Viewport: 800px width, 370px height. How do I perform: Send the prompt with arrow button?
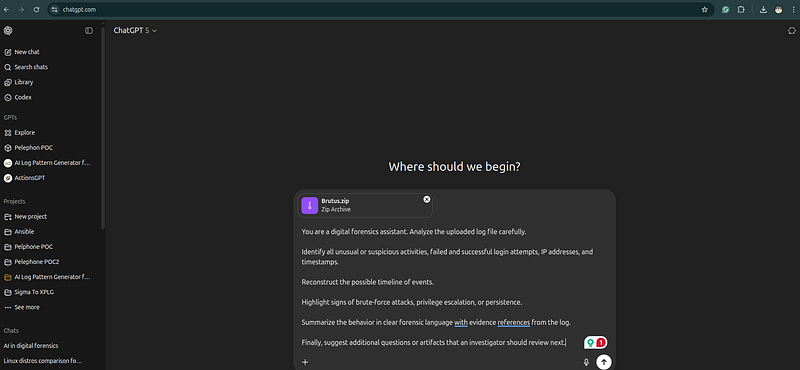click(x=604, y=362)
